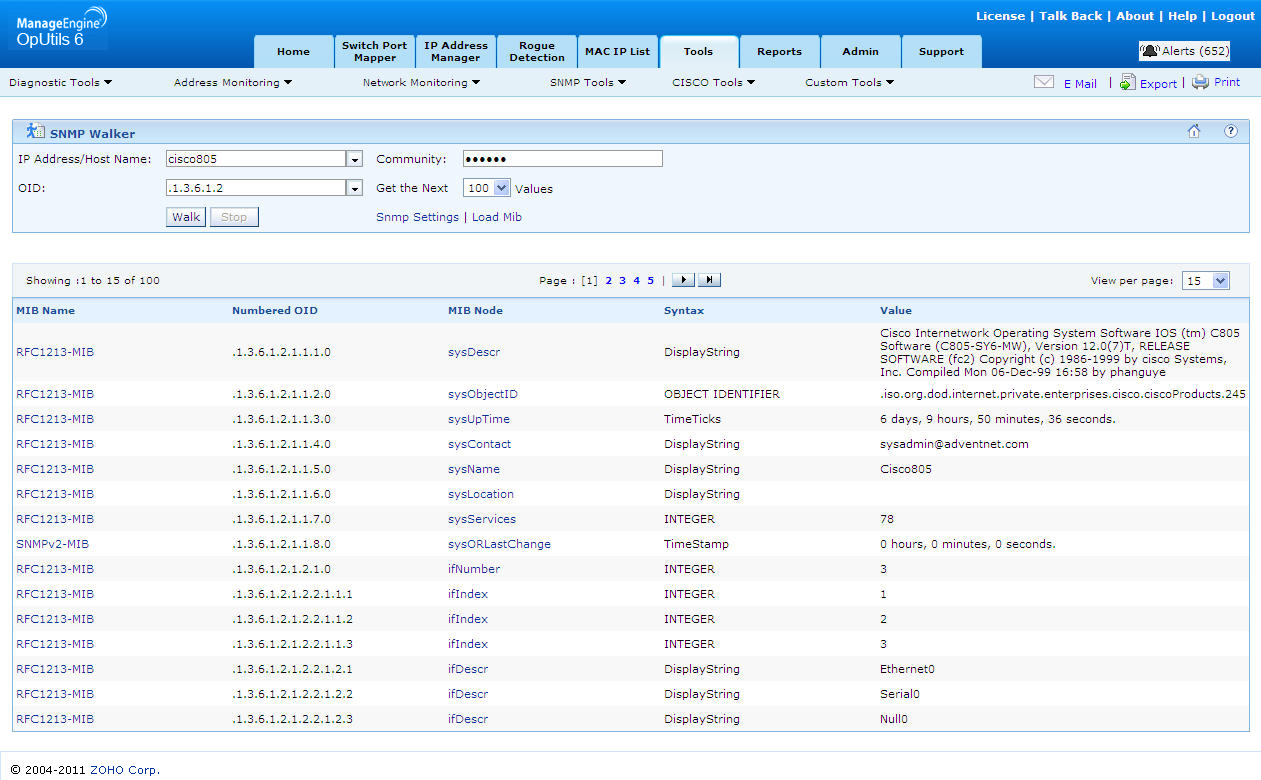Open the help question mark icon
1261x780 pixels.
click(x=1231, y=131)
